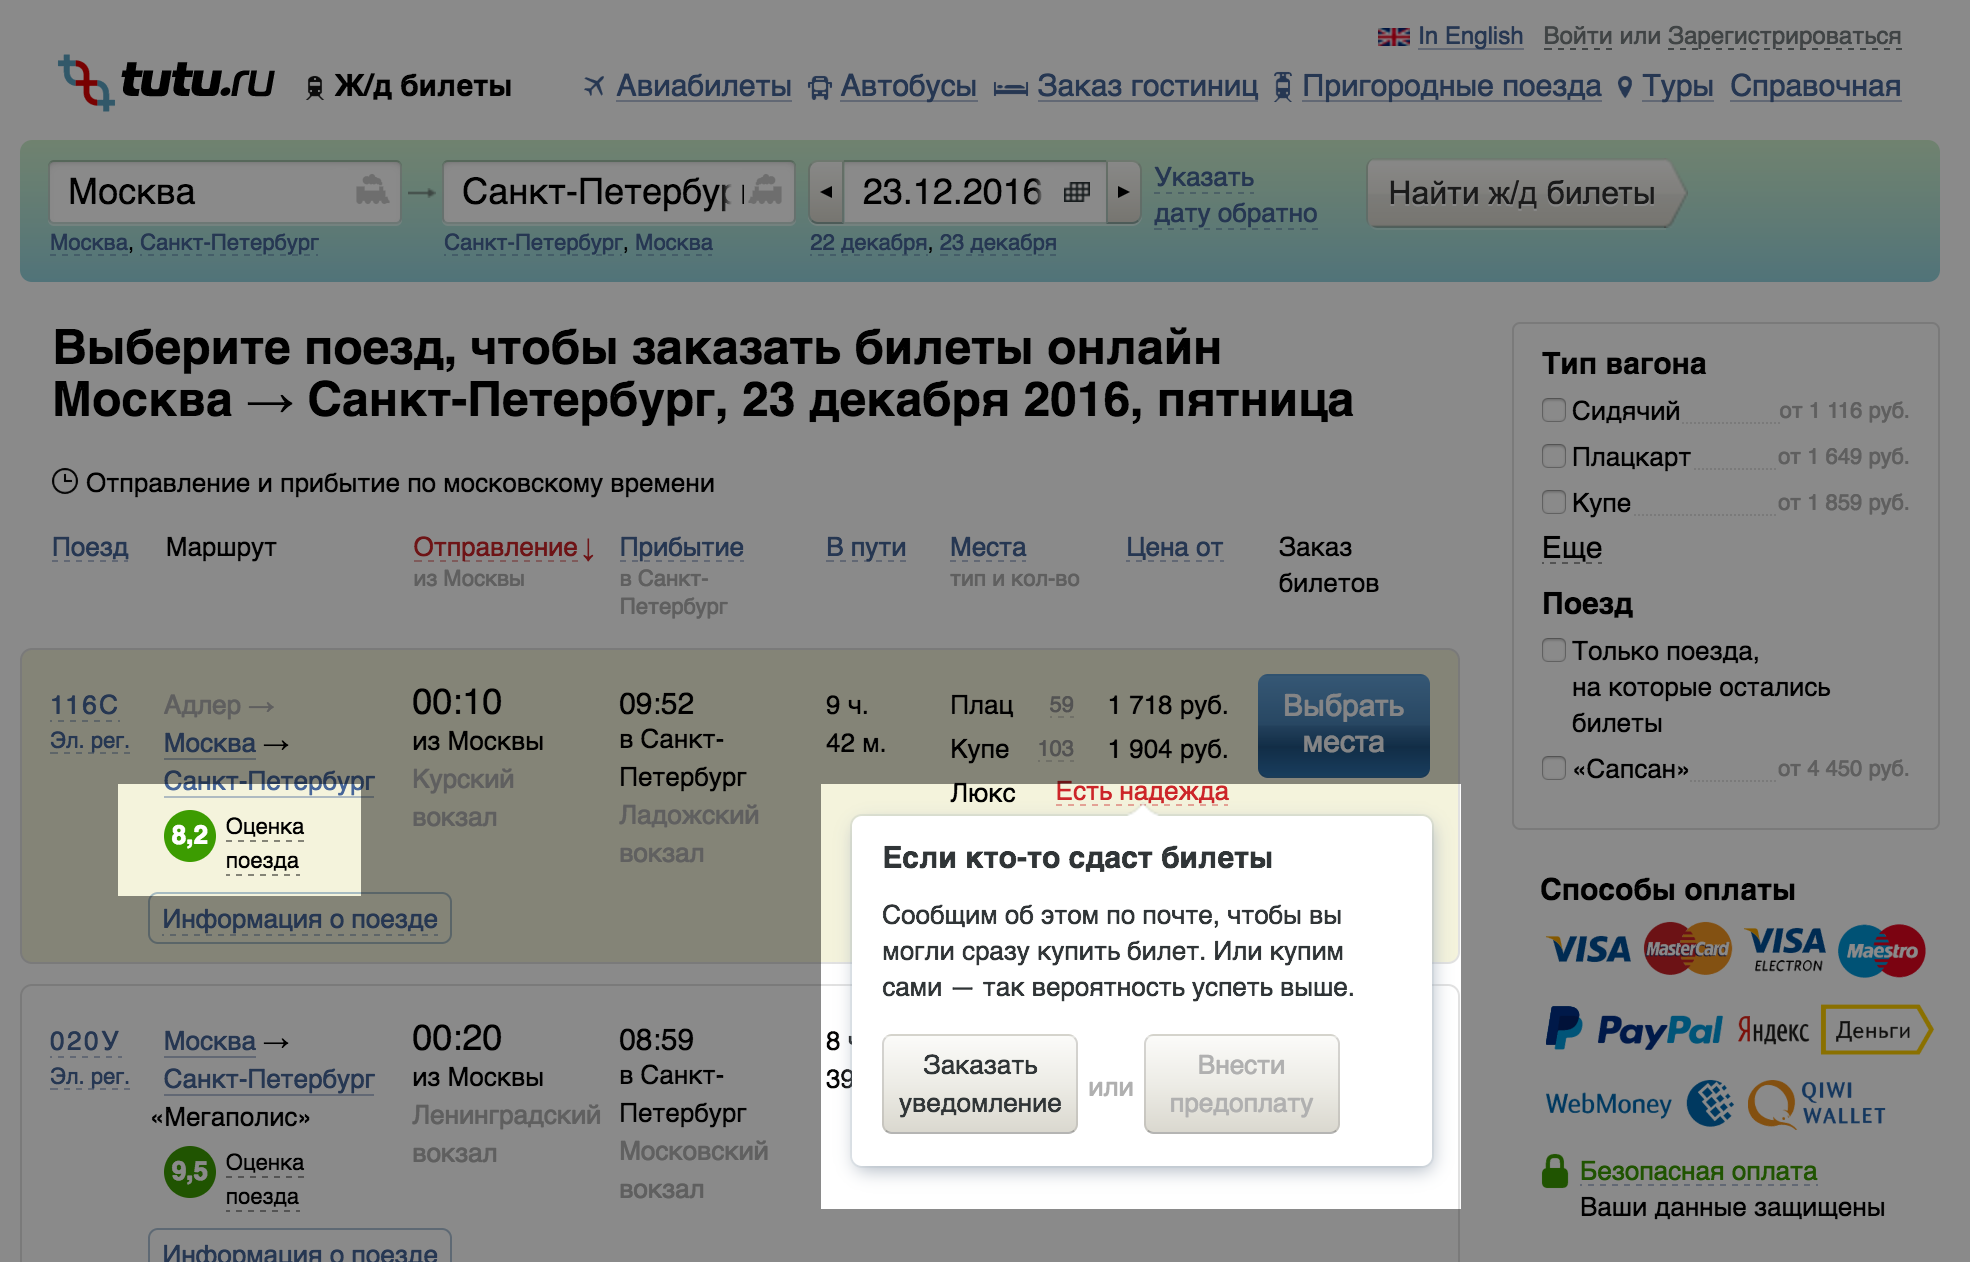Click the calendar icon in date field
Screen dimensions: 1970x1262
1076,191
